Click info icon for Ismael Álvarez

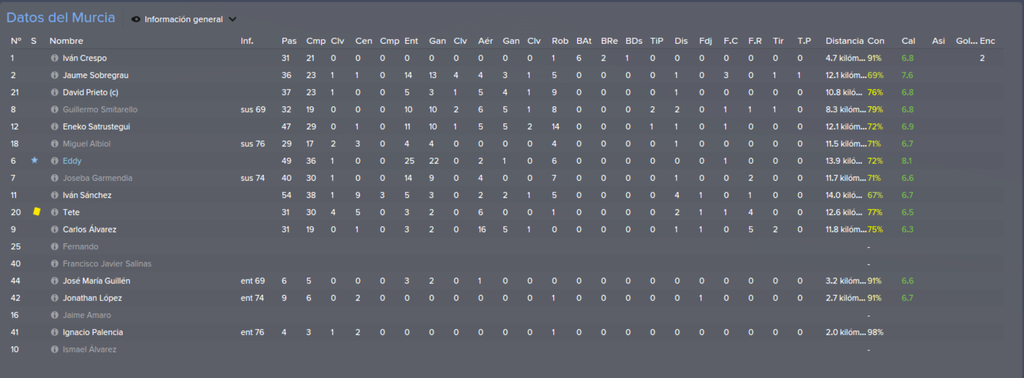point(55,349)
